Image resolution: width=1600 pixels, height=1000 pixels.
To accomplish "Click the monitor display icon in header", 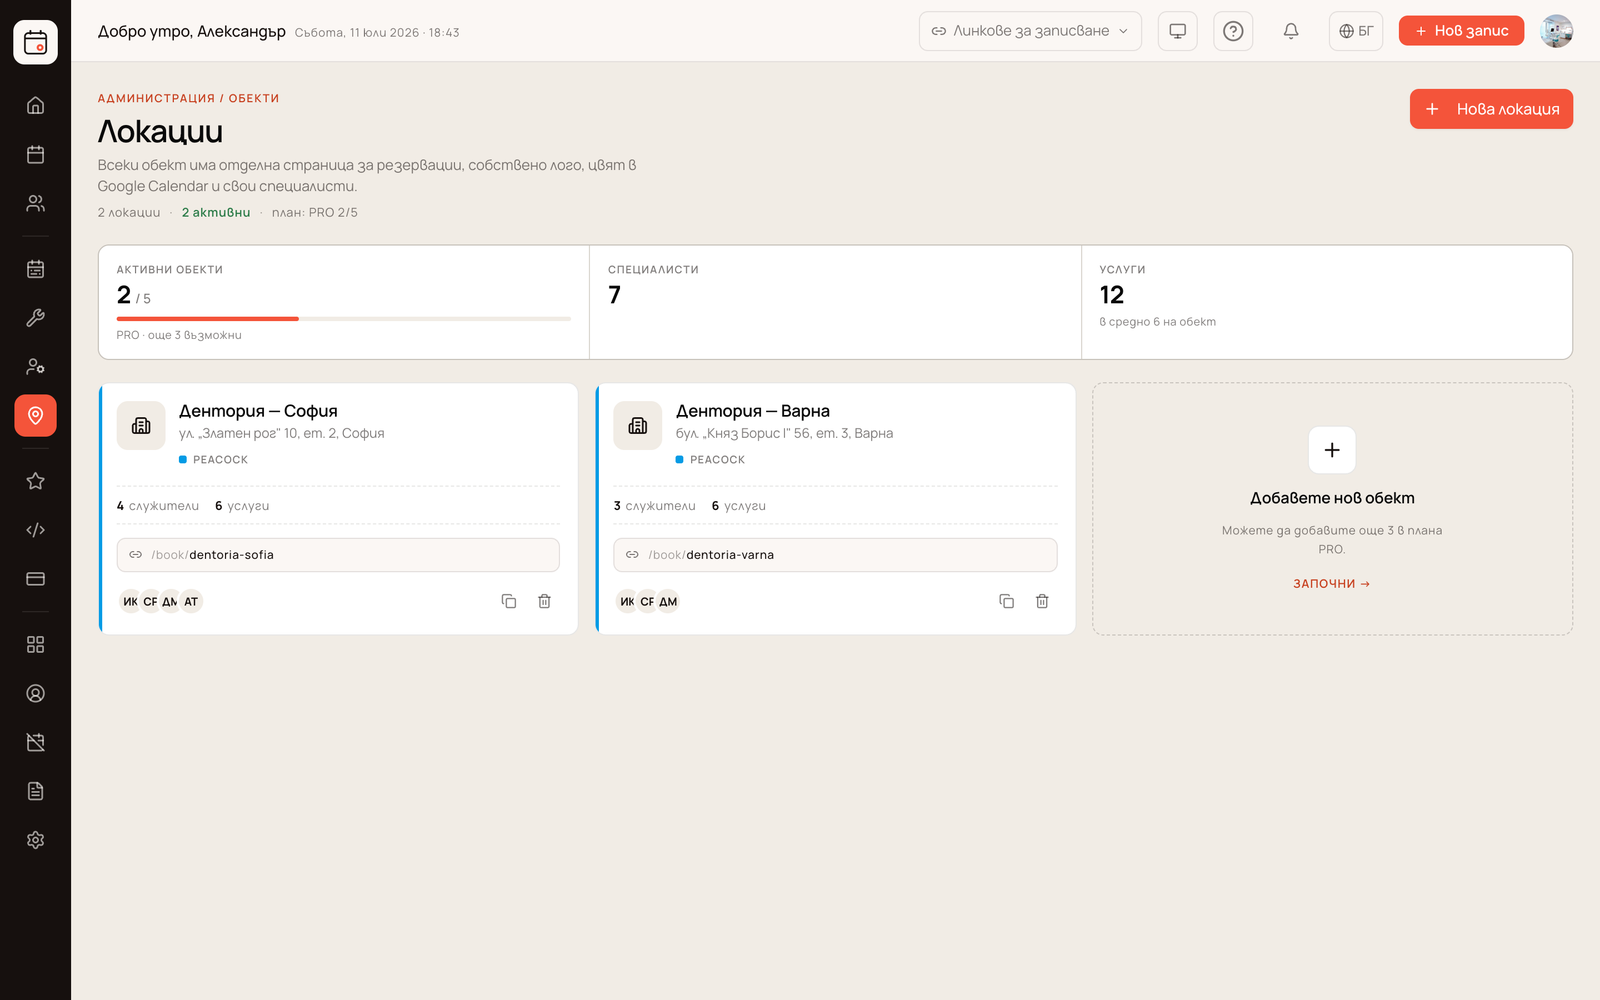I will click(1177, 31).
